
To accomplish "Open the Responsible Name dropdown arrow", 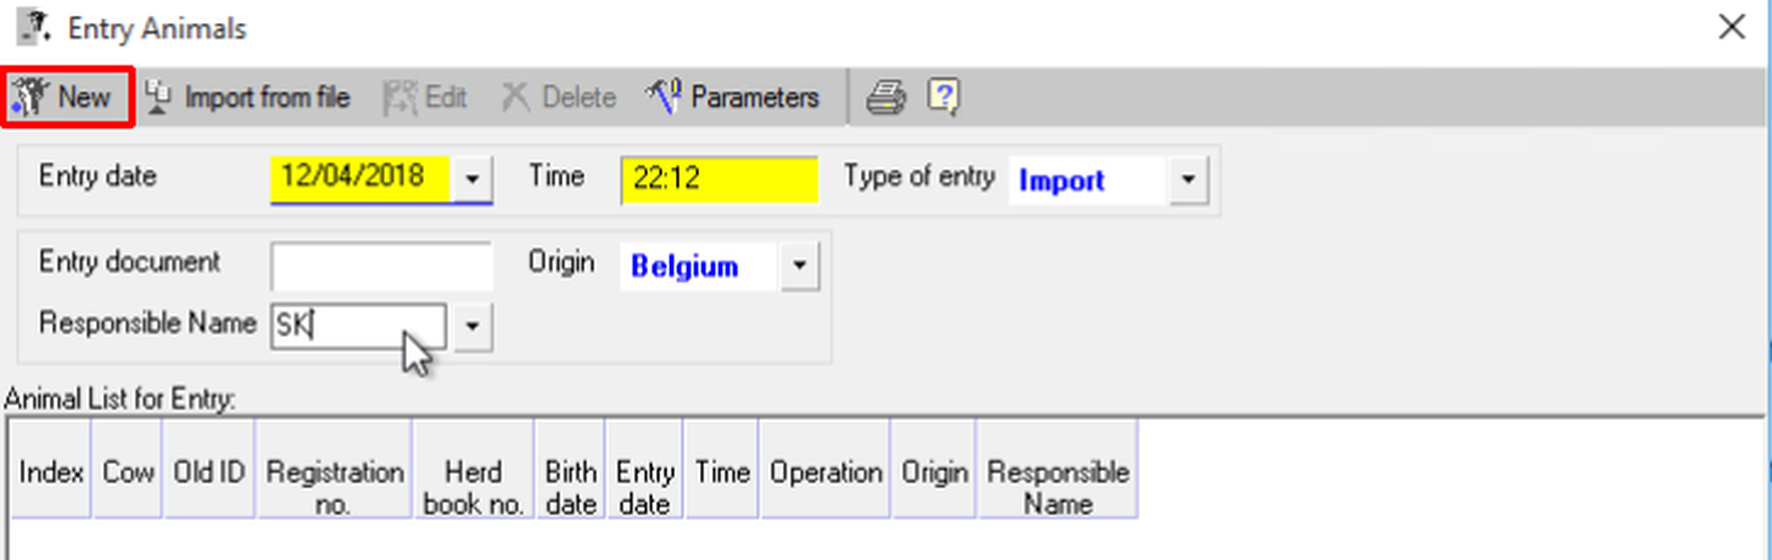I will coord(472,326).
